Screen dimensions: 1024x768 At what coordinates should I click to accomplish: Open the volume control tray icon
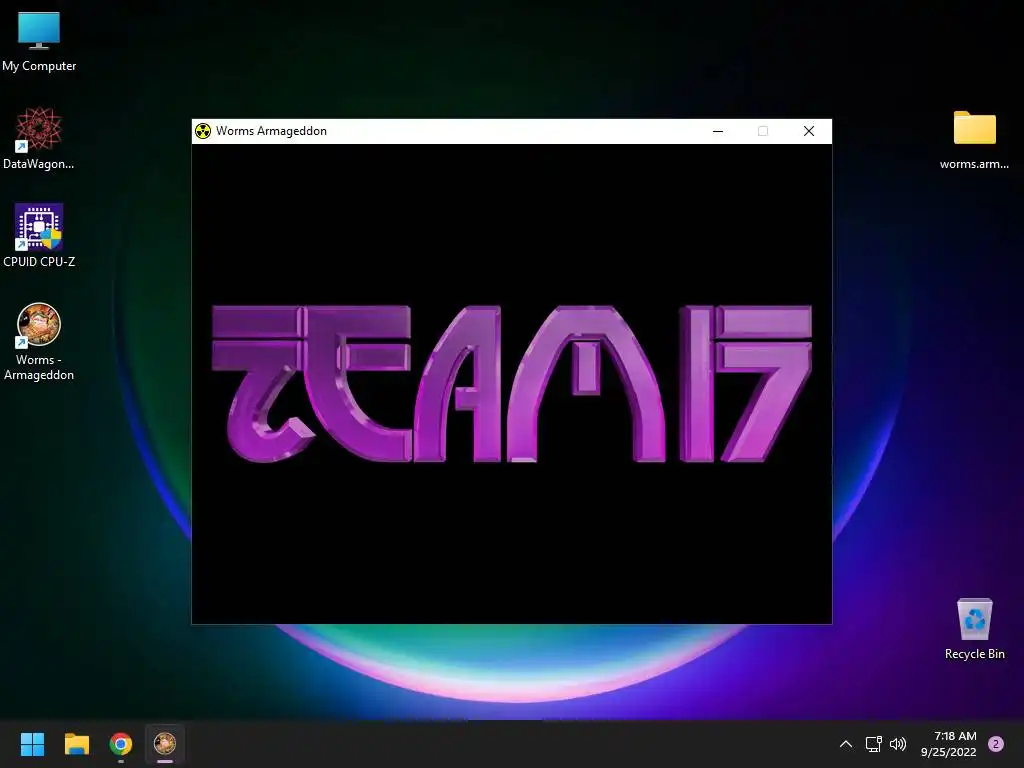click(x=898, y=744)
